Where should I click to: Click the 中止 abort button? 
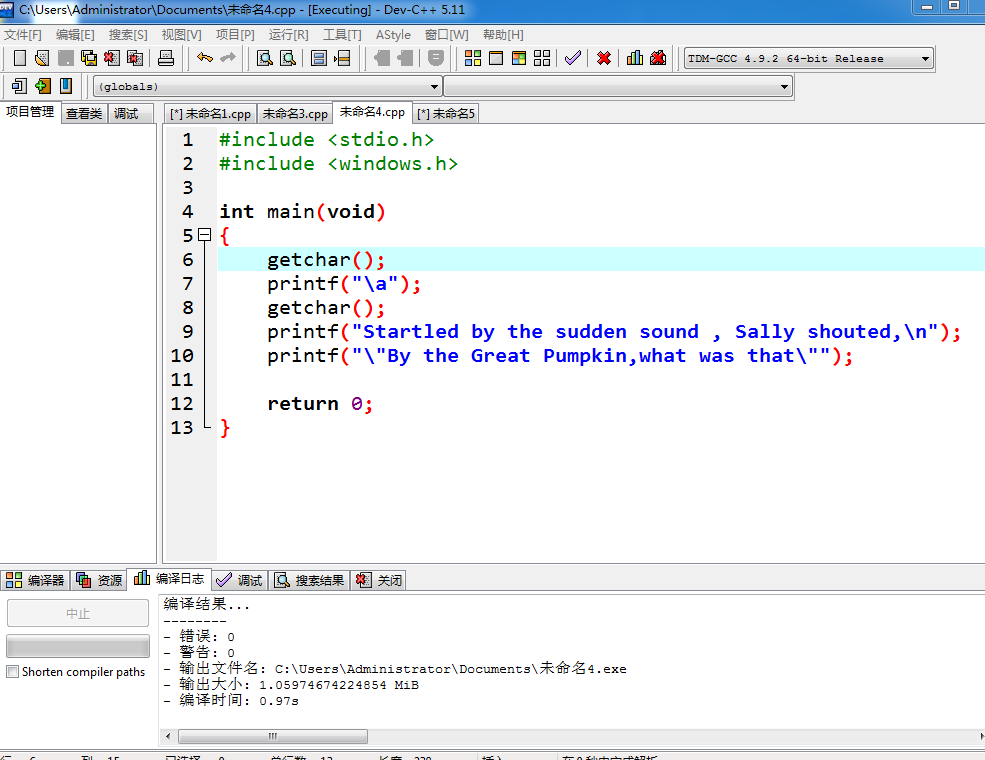(78, 613)
